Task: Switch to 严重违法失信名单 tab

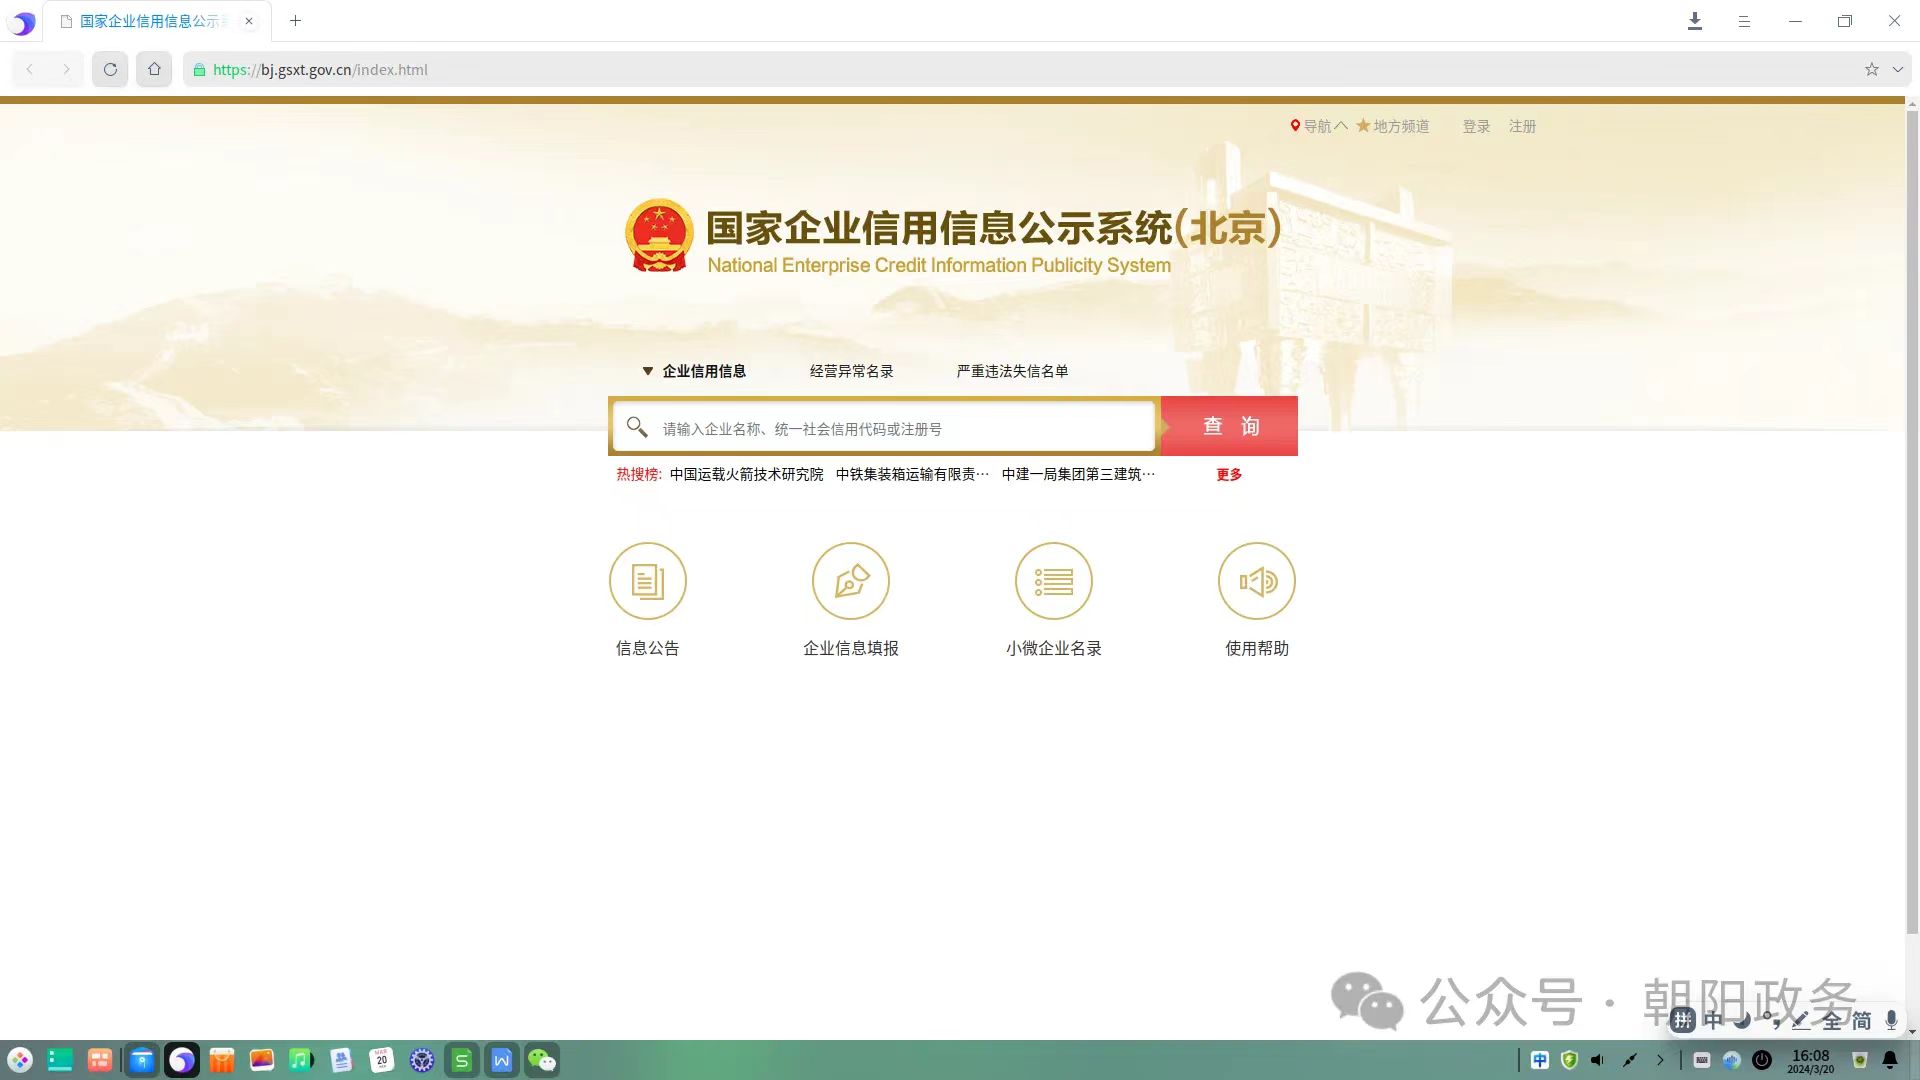Action: pos(1012,371)
